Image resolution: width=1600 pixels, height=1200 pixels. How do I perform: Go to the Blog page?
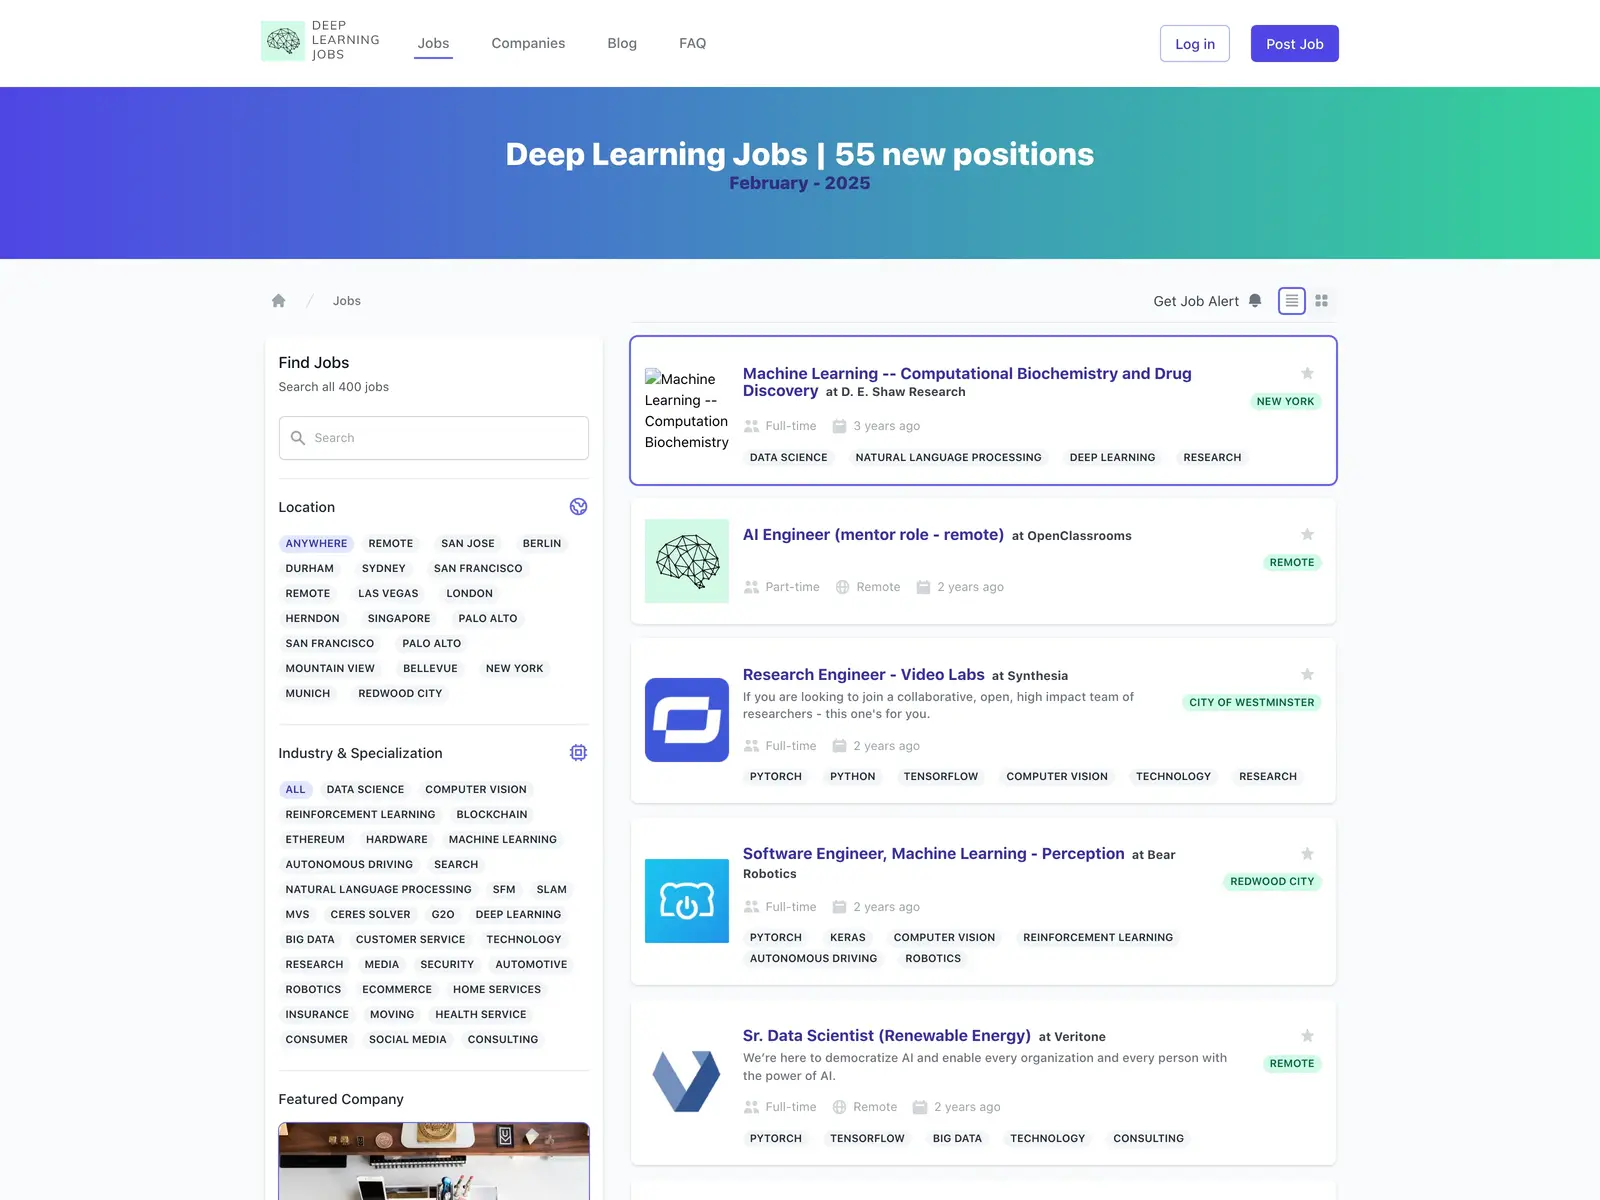point(622,43)
